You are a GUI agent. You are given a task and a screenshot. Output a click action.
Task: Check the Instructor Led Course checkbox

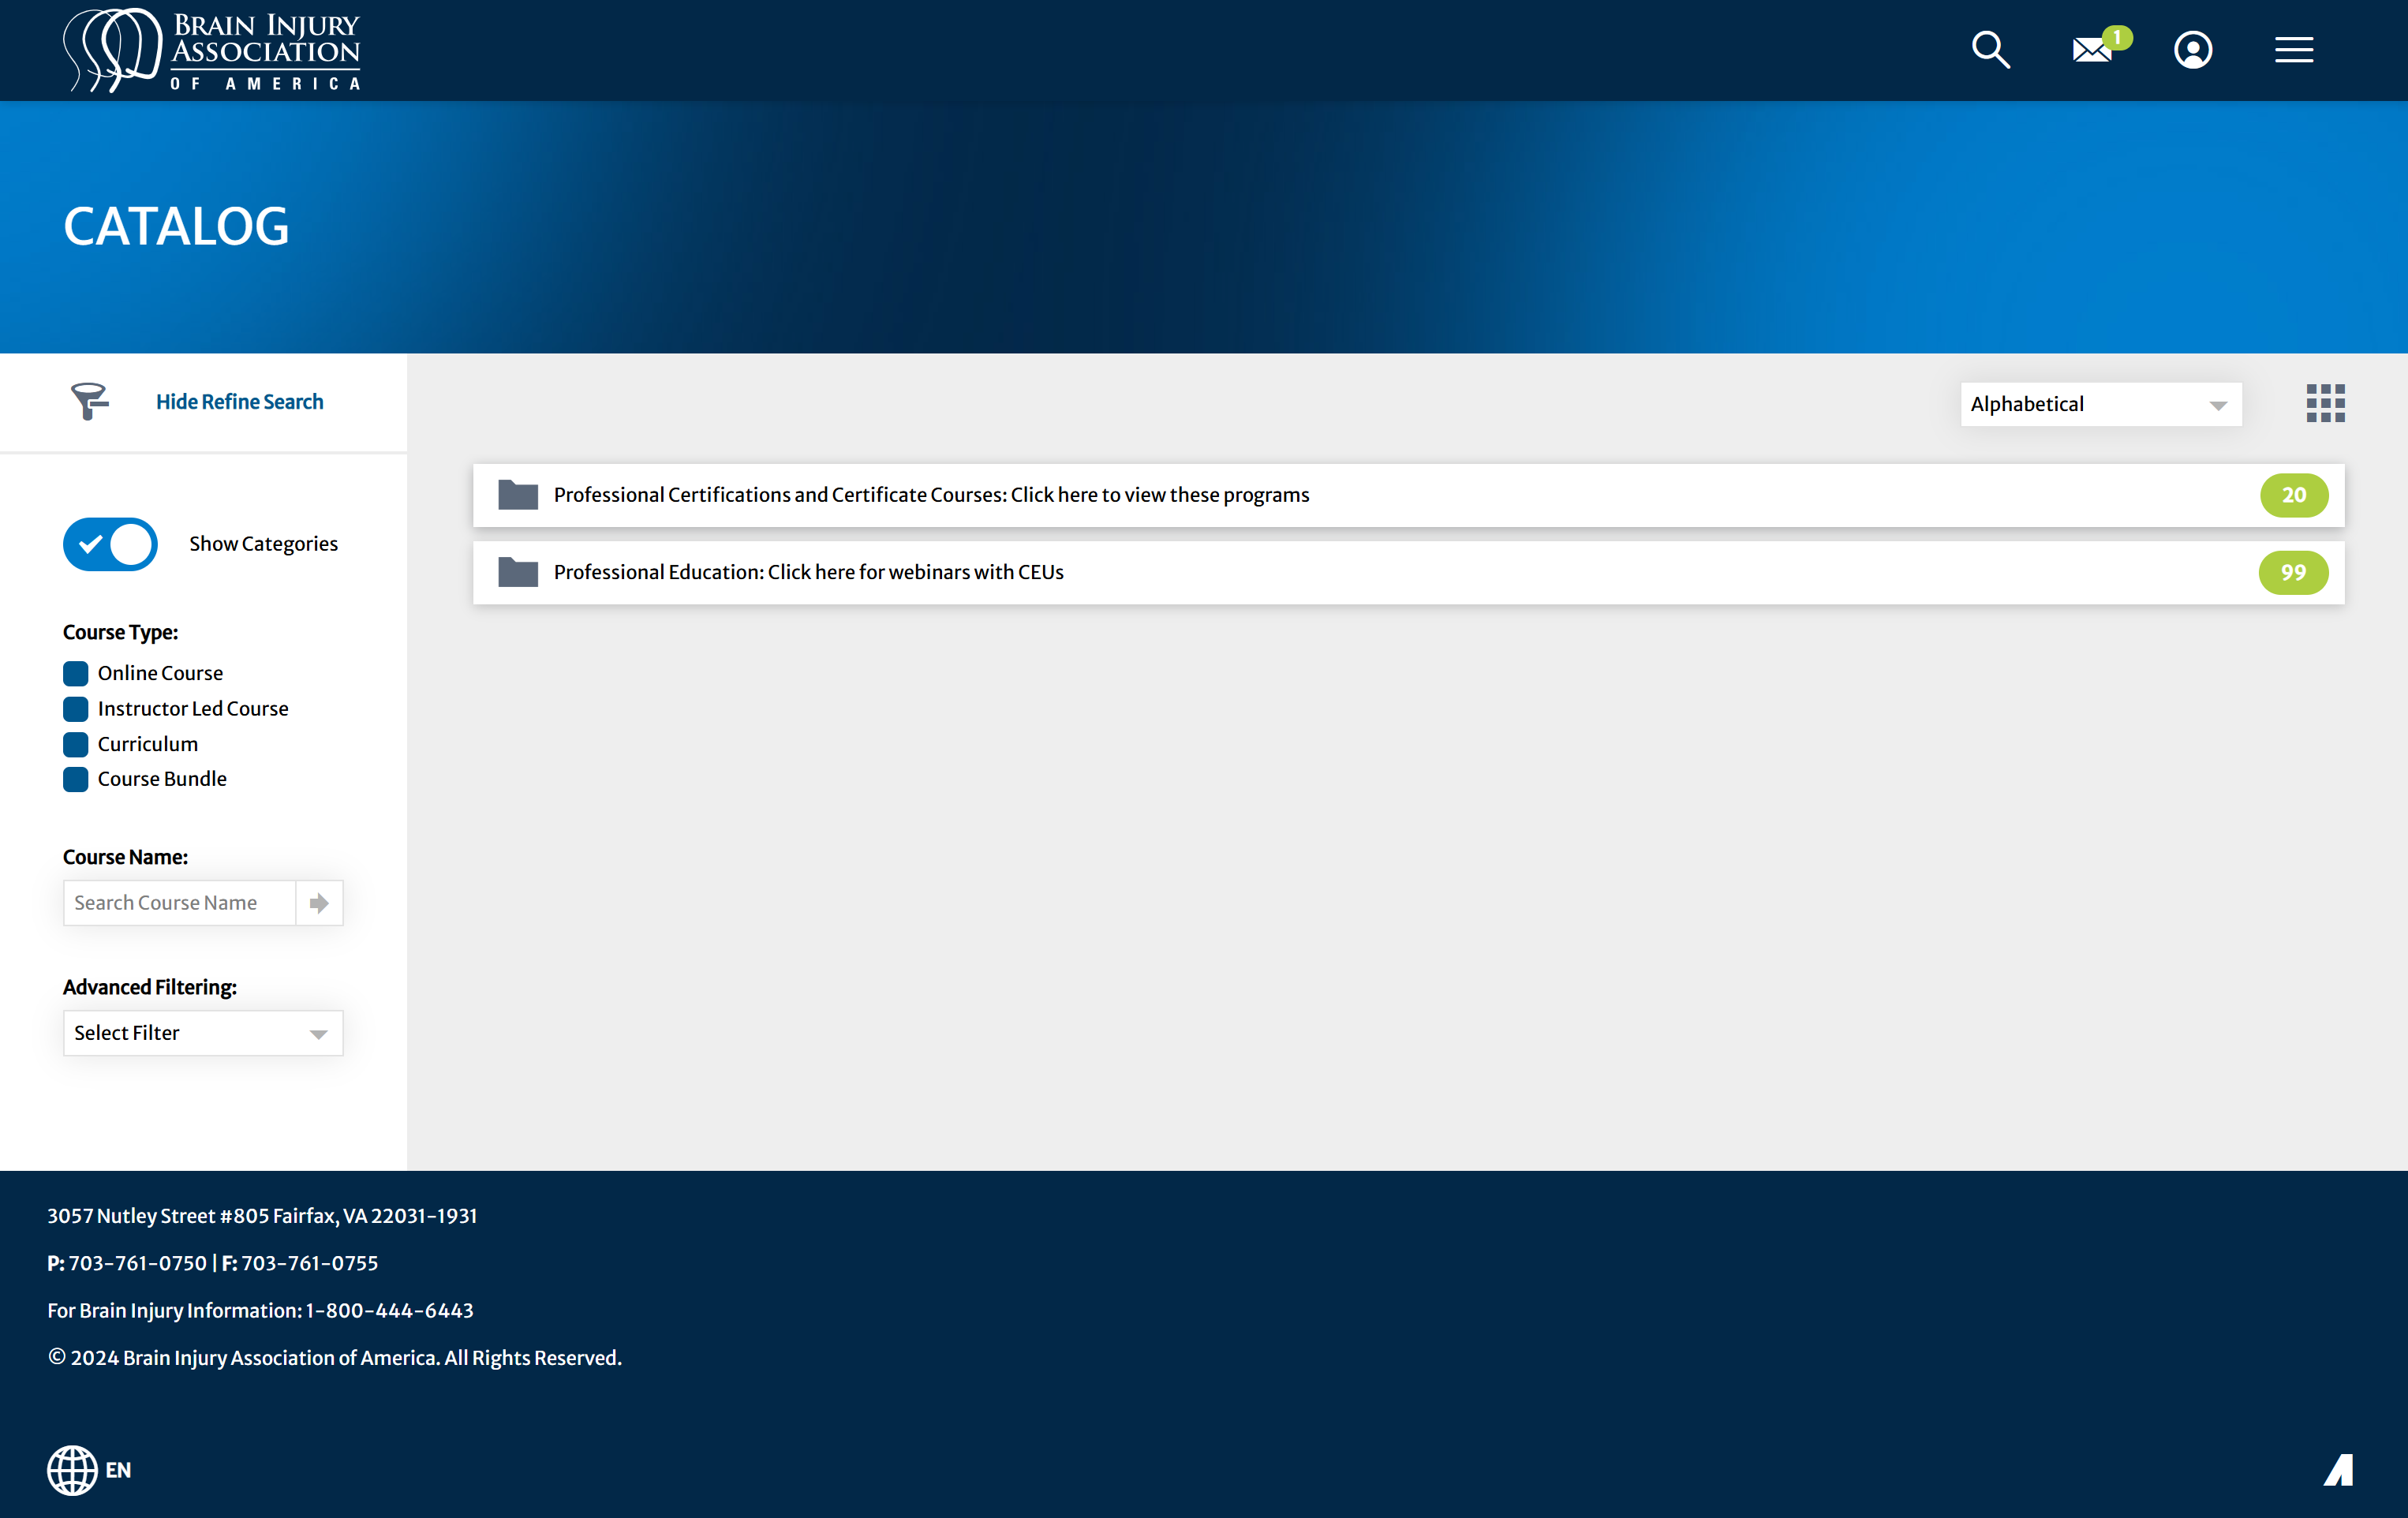point(75,709)
